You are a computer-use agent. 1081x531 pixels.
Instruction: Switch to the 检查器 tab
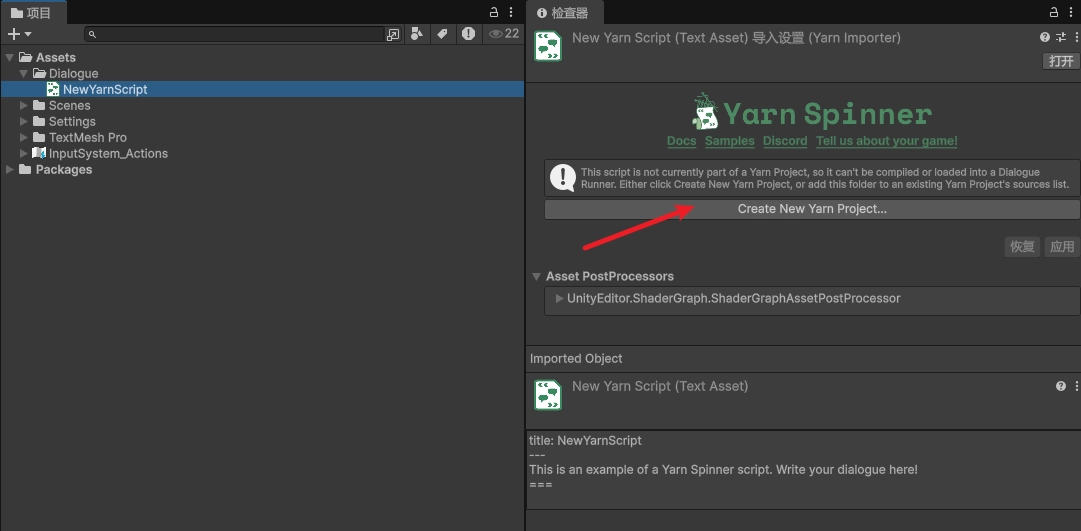coord(565,12)
